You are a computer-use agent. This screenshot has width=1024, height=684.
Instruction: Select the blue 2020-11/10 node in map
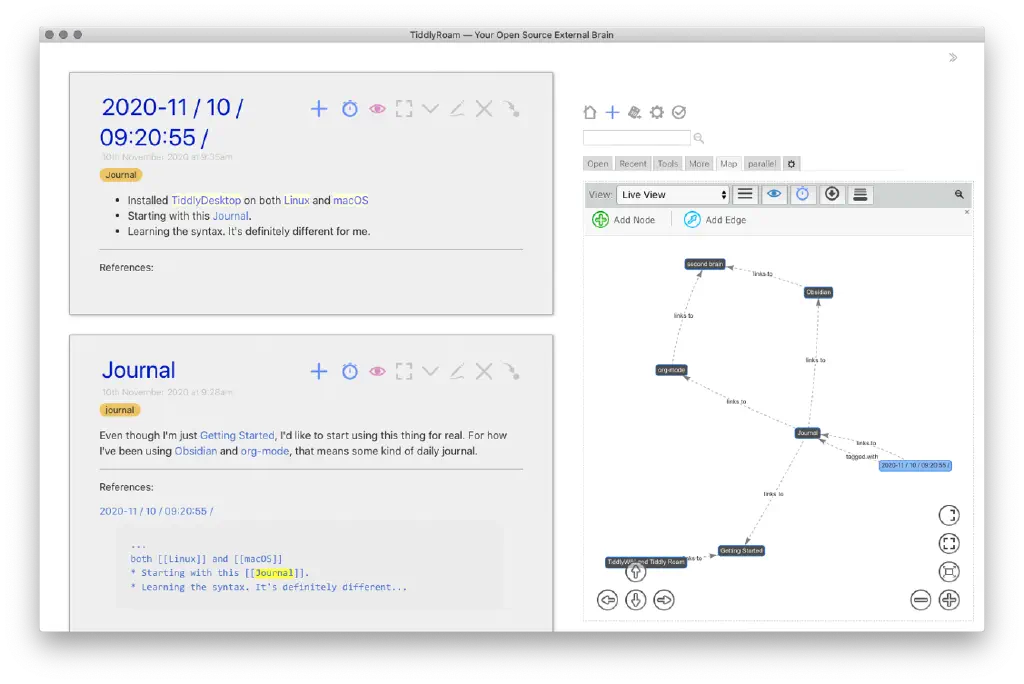(915, 465)
